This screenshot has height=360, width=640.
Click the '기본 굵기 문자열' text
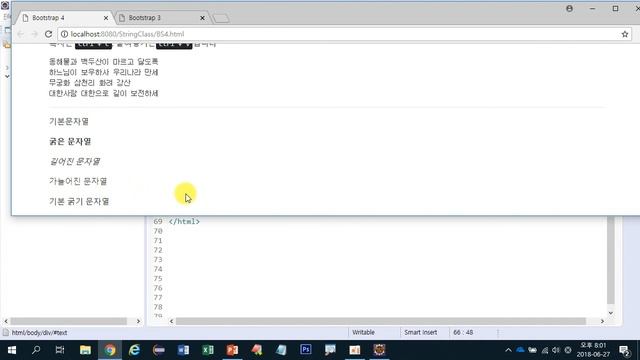tap(79, 201)
